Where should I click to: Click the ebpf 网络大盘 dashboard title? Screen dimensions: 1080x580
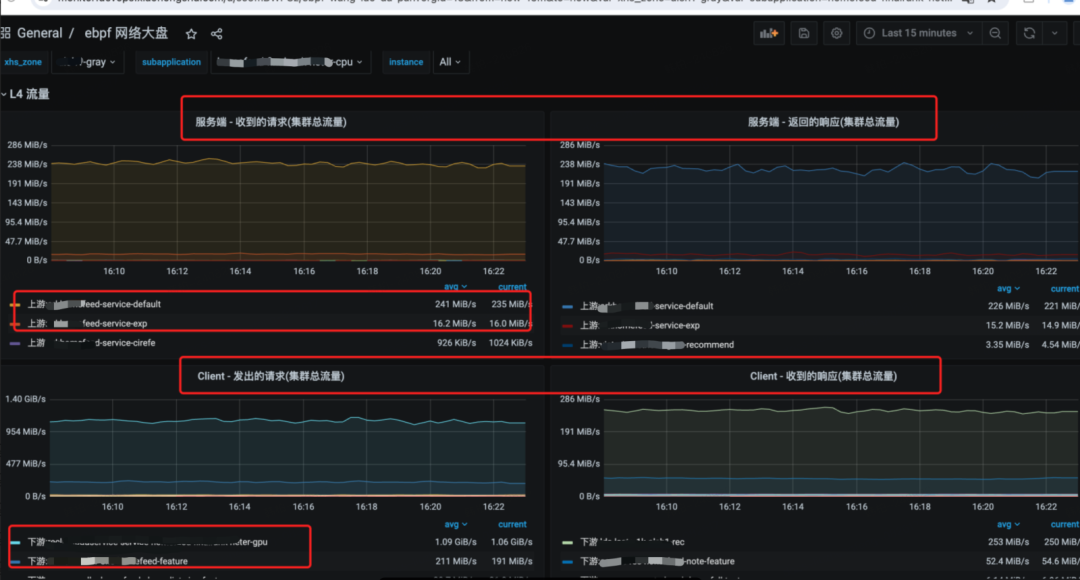tap(126, 33)
